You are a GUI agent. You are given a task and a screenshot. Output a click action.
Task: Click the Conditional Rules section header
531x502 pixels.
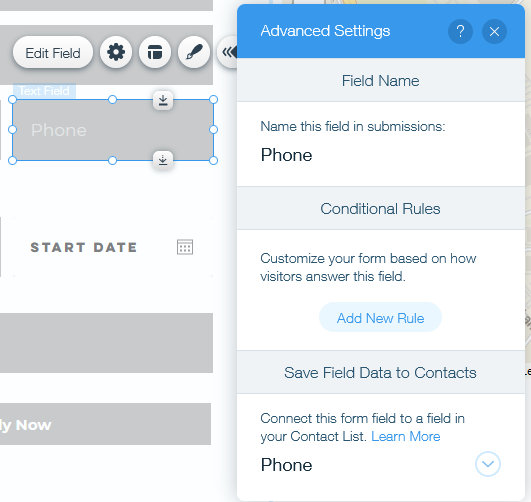coord(381,209)
